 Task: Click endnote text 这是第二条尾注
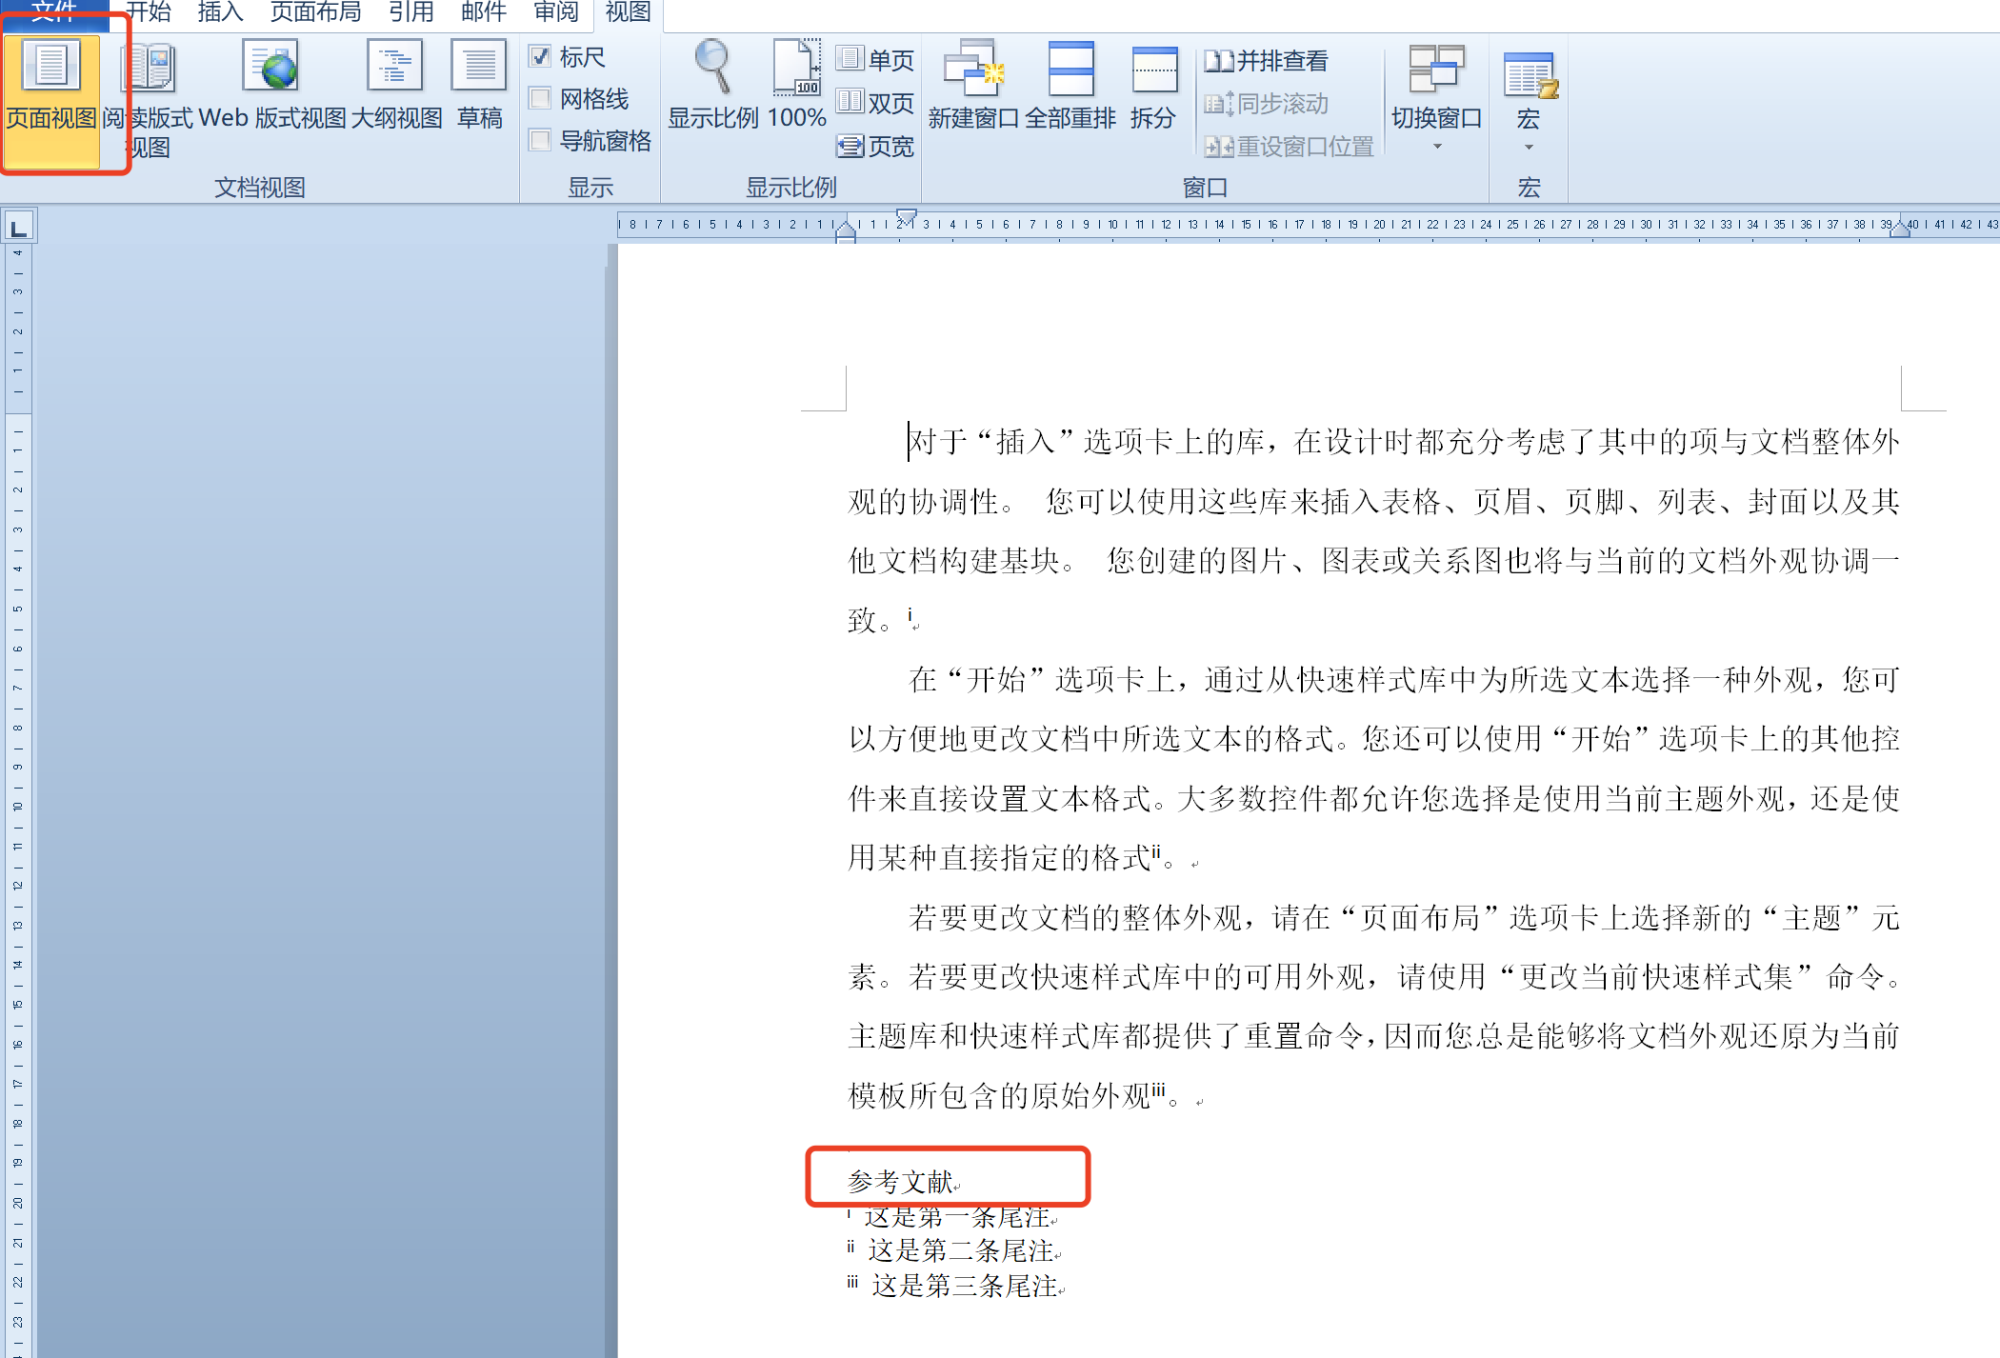961,1251
